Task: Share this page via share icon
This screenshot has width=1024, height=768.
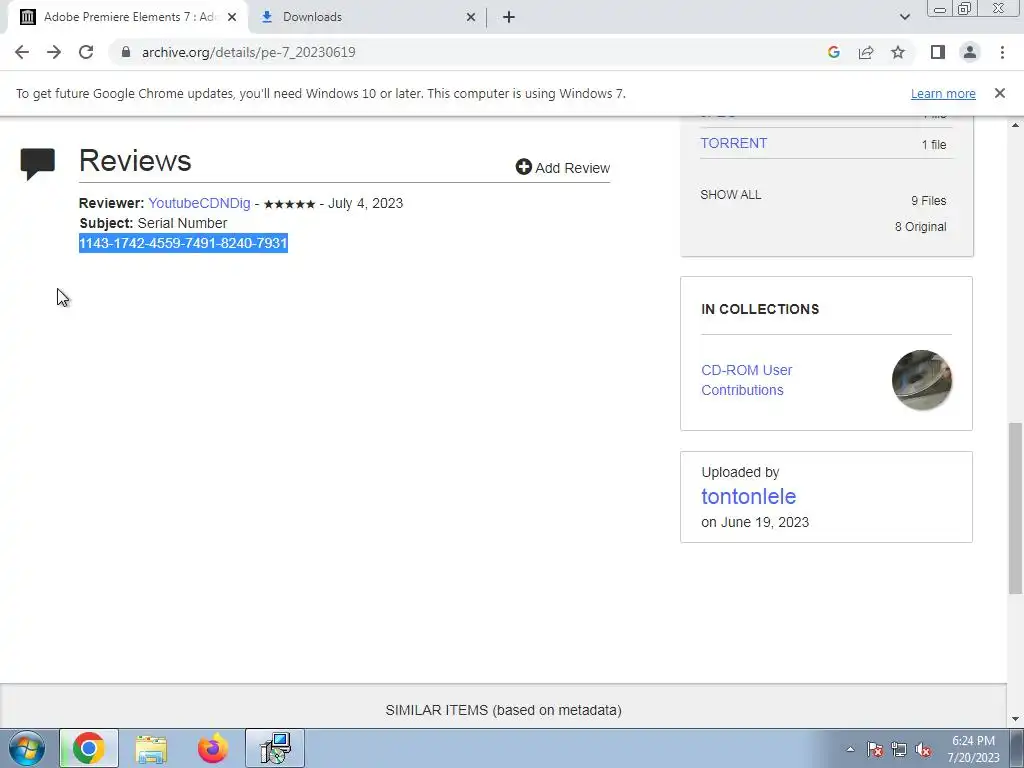Action: (x=866, y=52)
